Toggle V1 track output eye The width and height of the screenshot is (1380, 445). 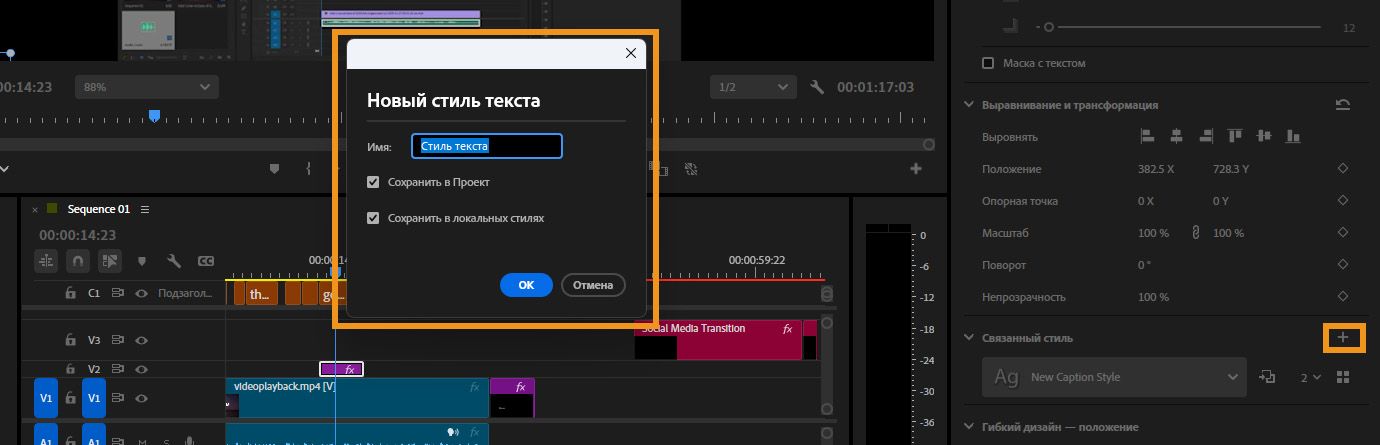pyautogui.click(x=142, y=398)
